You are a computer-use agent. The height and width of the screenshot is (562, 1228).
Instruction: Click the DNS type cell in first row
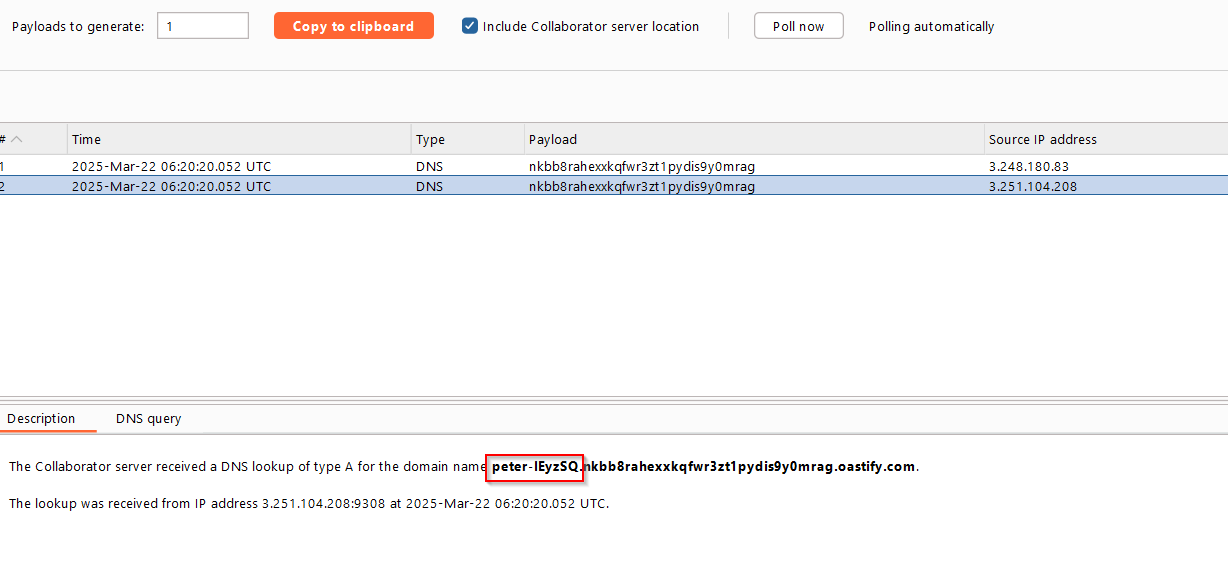point(430,166)
